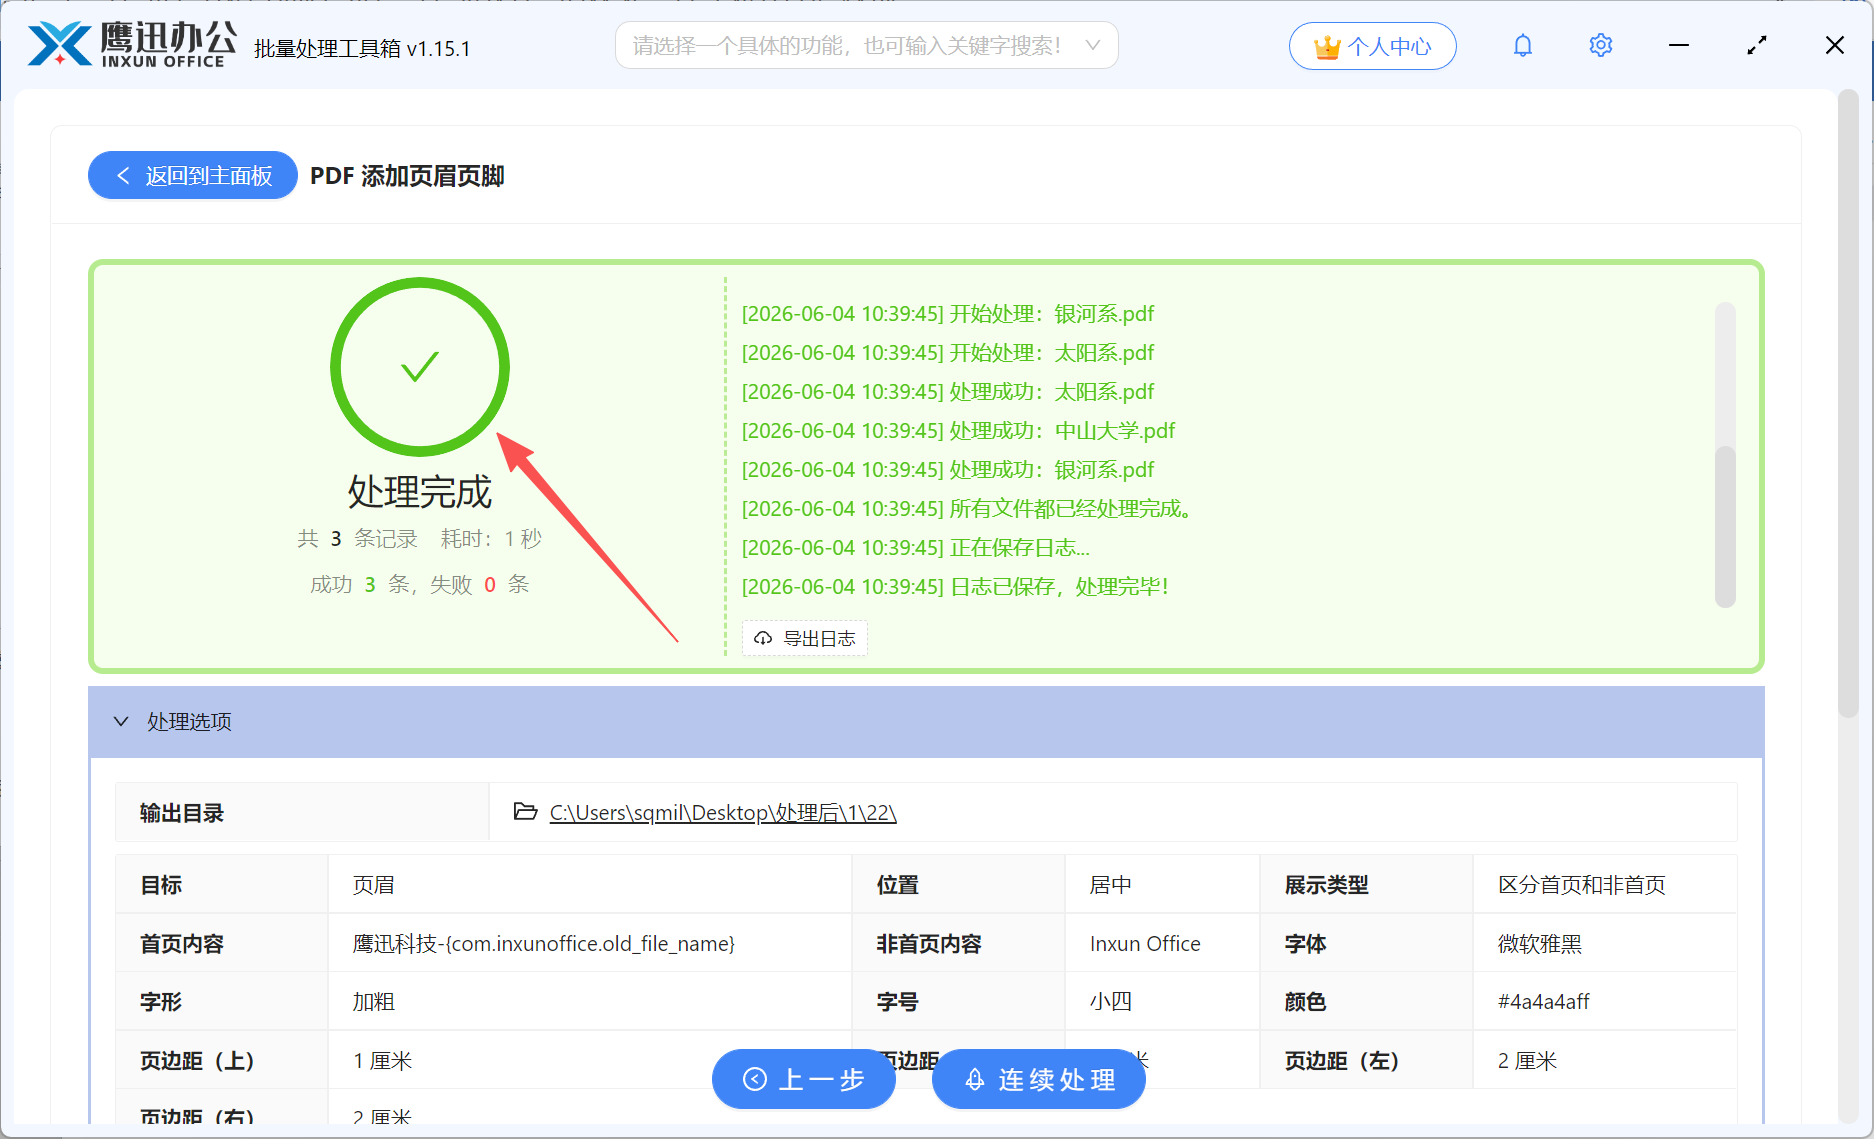Screen dimensions: 1874x1139
Task: Click the 处理完成 status text
Action: [420, 492]
